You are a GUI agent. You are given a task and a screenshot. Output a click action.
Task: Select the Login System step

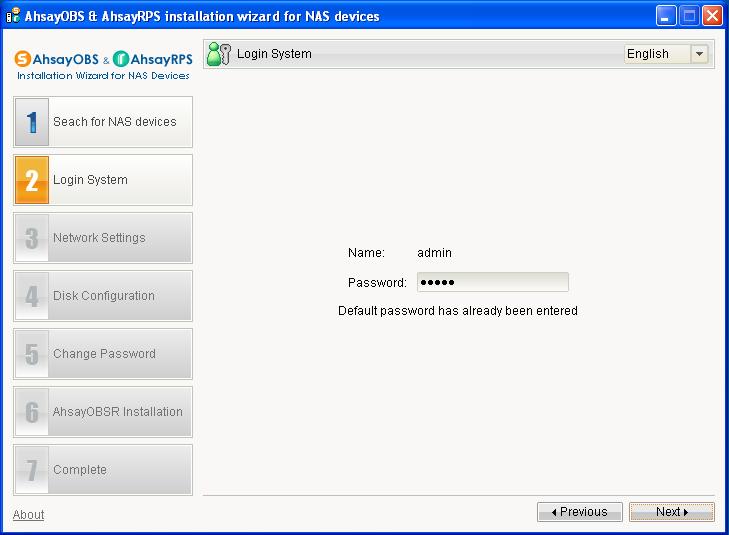(103, 180)
